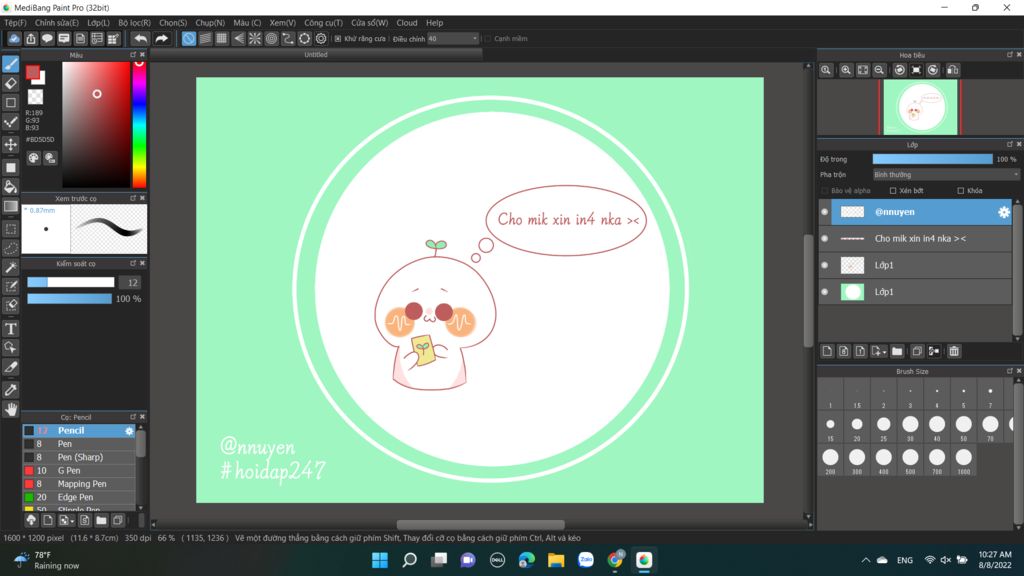Screen dimensions: 1024x576
Task: Open color palette icon in Màu panel
Action: click(33, 158)
